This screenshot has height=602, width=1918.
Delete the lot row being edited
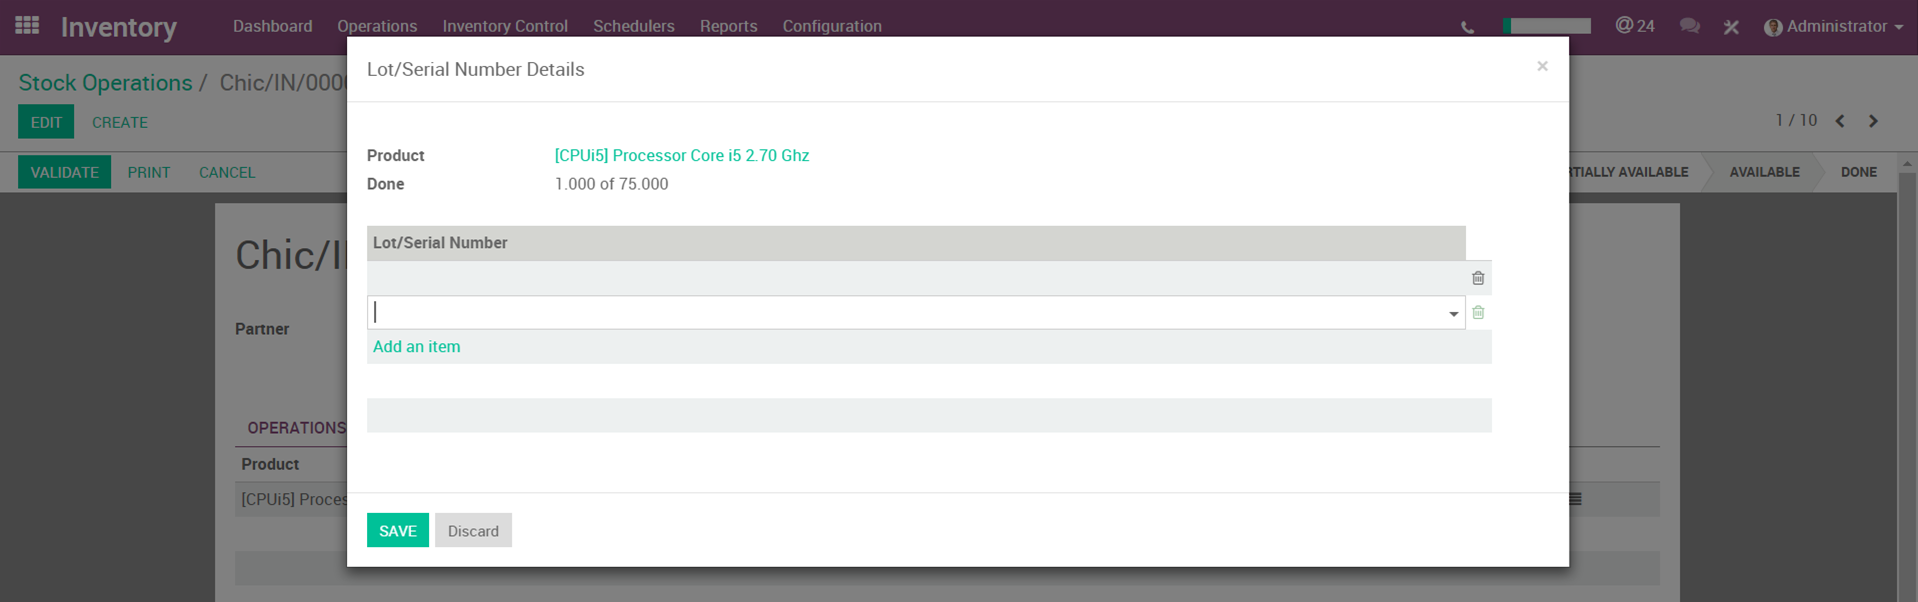(x=1478, y=313)
